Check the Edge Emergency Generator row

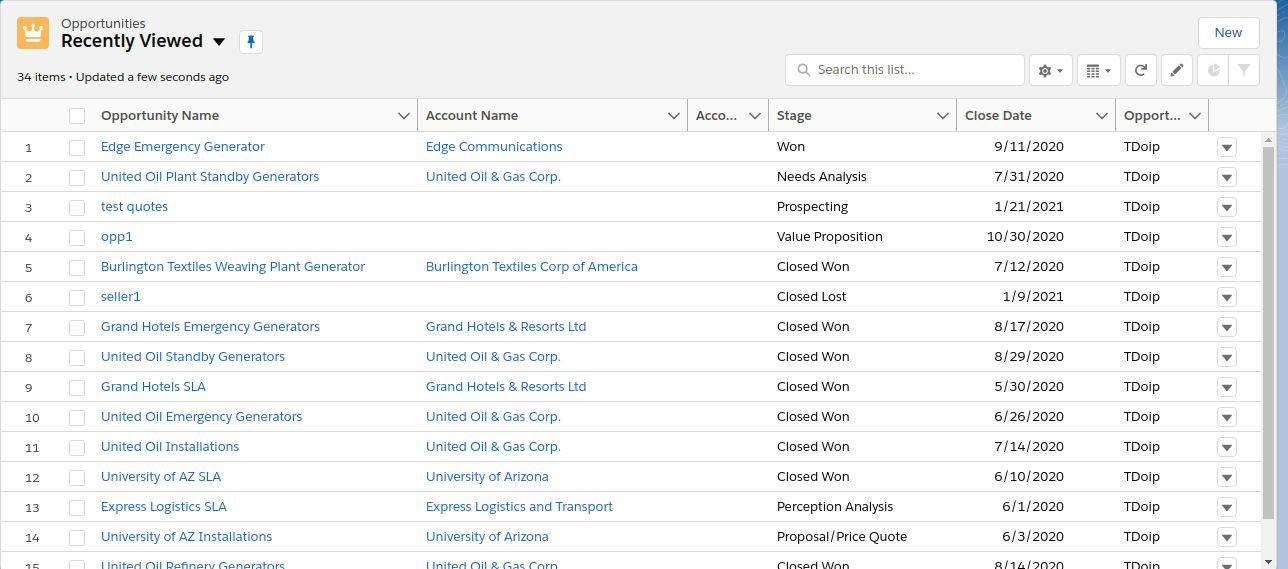tap(77, 147)
